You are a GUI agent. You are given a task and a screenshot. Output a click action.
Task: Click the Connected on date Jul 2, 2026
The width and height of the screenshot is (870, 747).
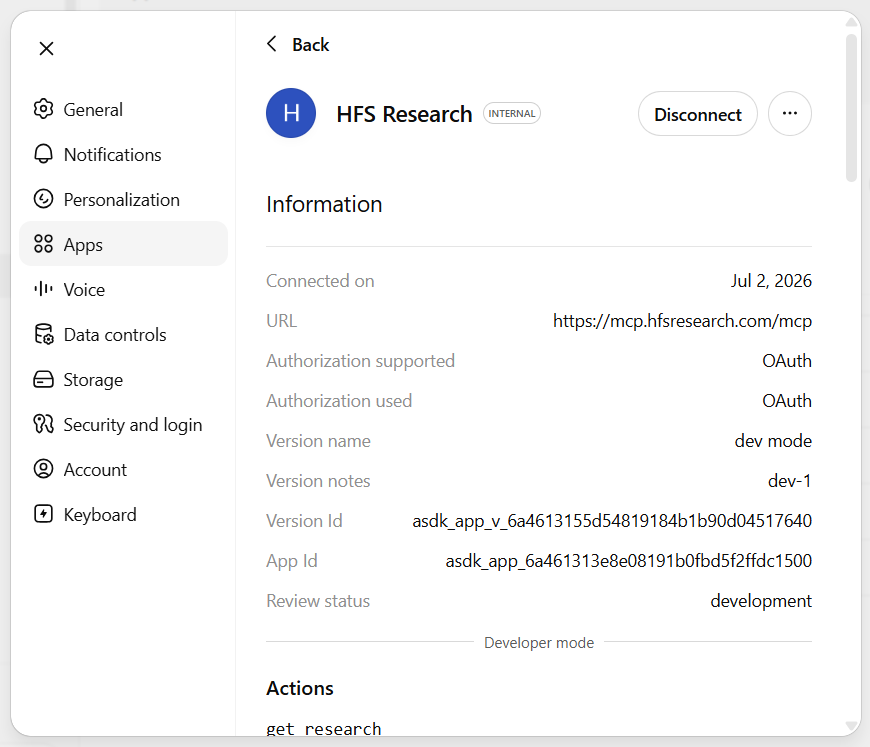(771, 281)
